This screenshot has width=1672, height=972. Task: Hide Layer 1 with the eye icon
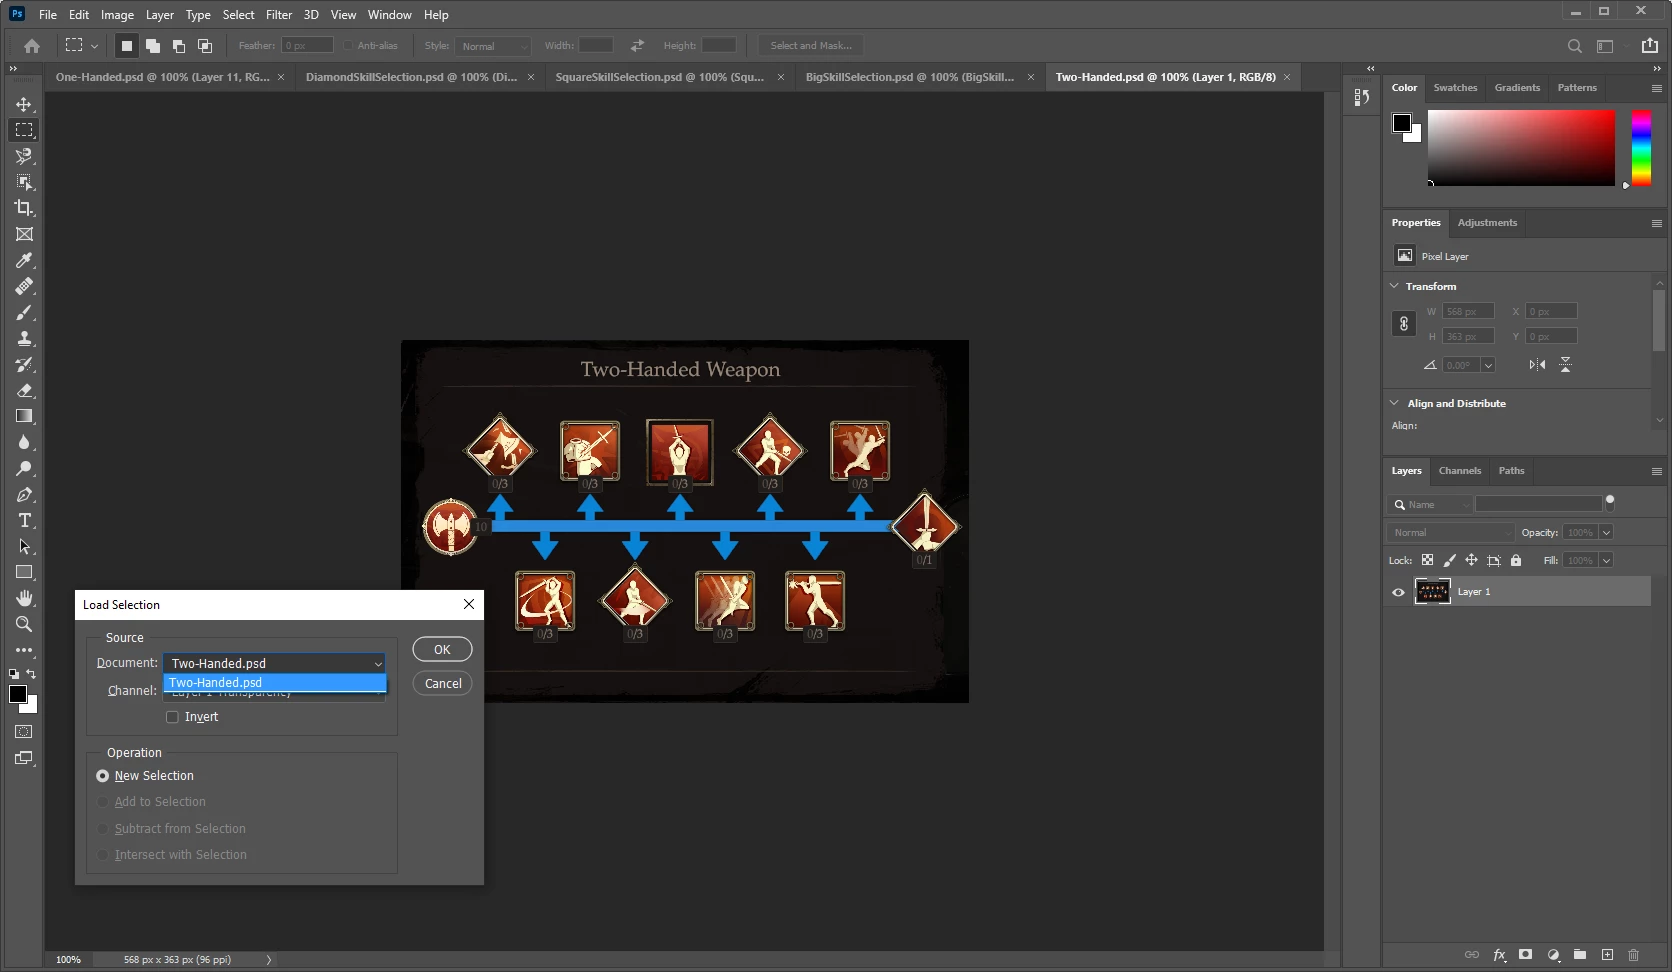click(1398, 592)
